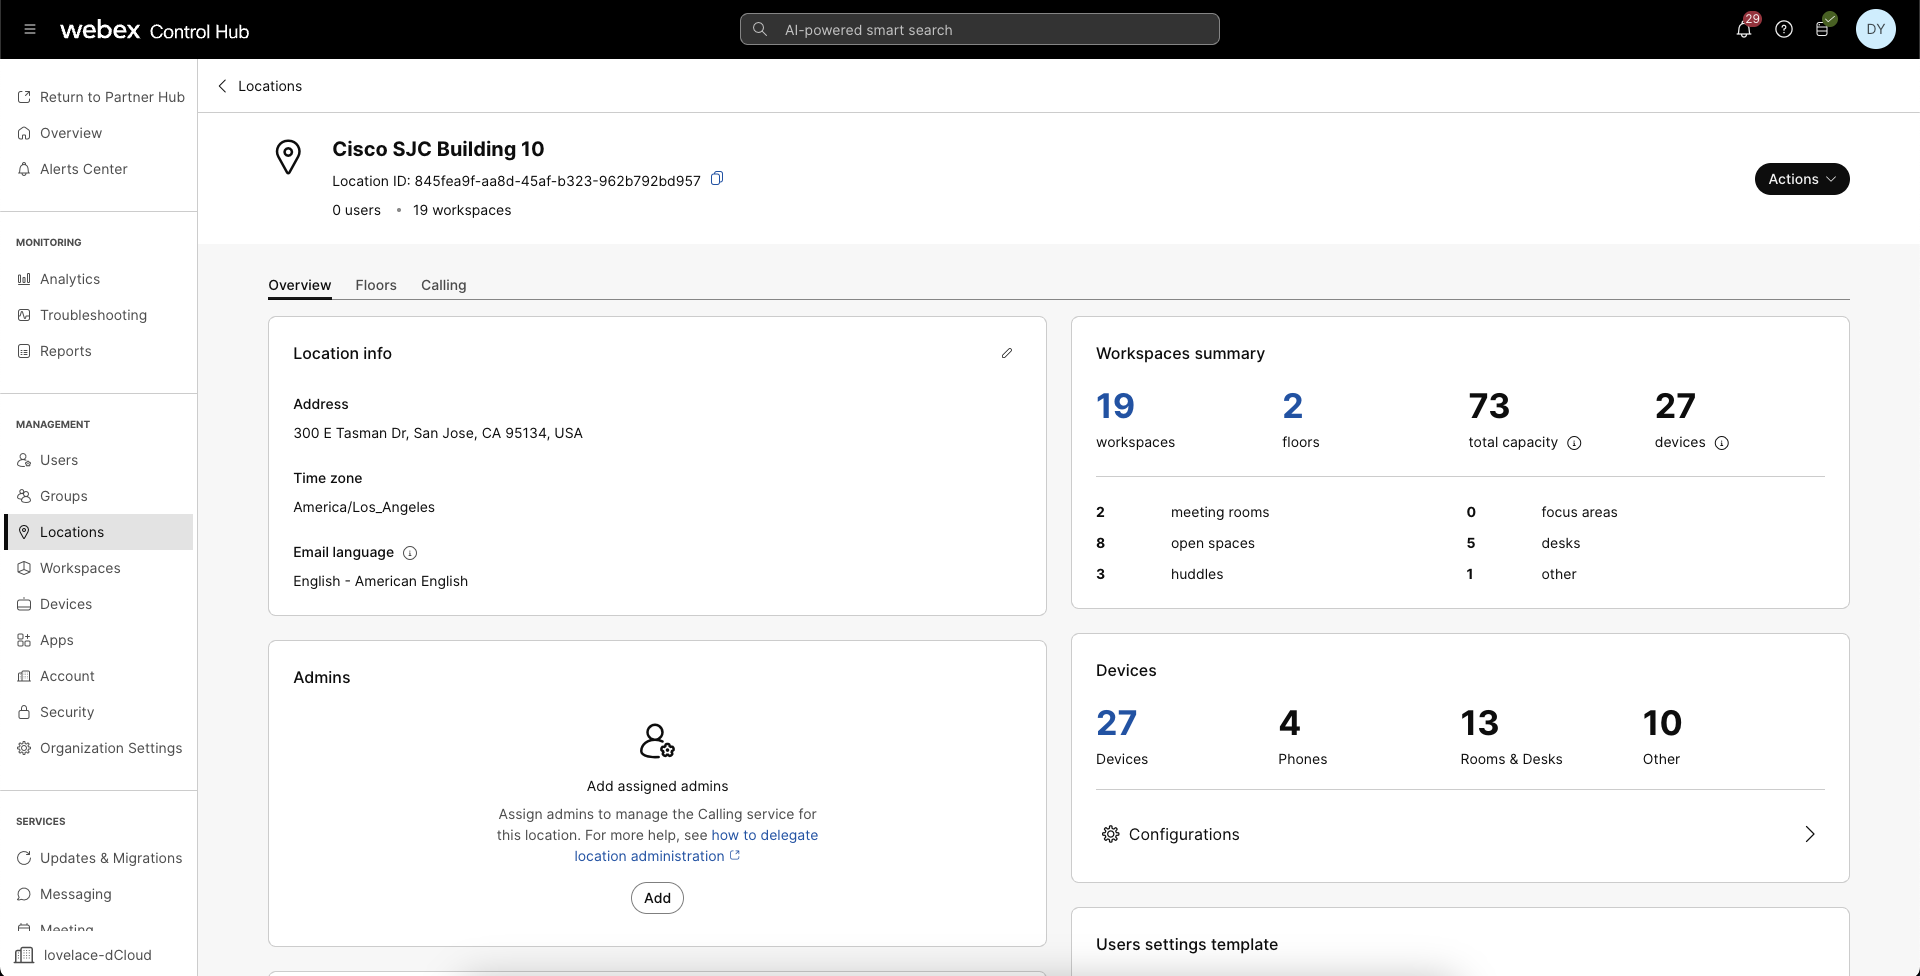Switch to the Floors tab
The width and height of the screenshot is (1920, 976).
[376, 285]
